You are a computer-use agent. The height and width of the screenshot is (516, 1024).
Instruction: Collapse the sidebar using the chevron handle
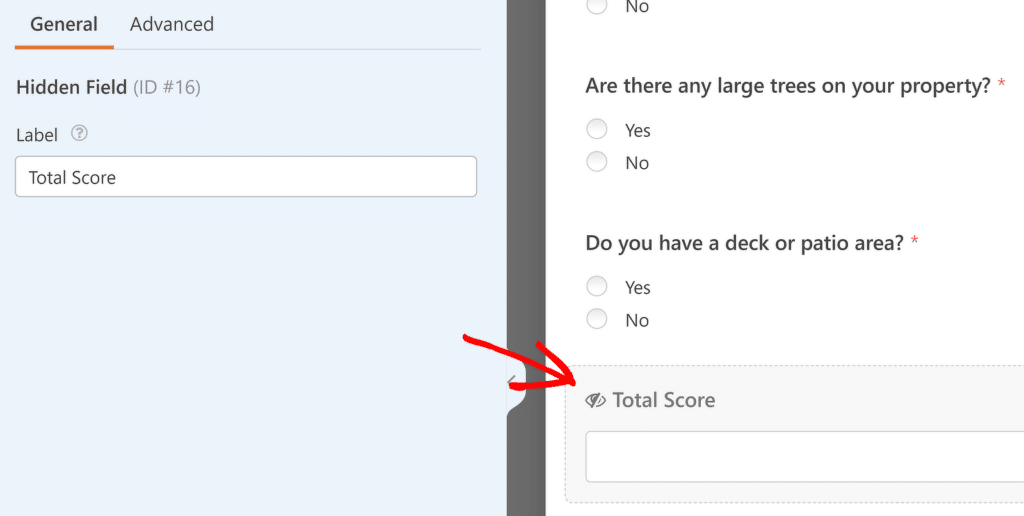(x=513, y=380)
